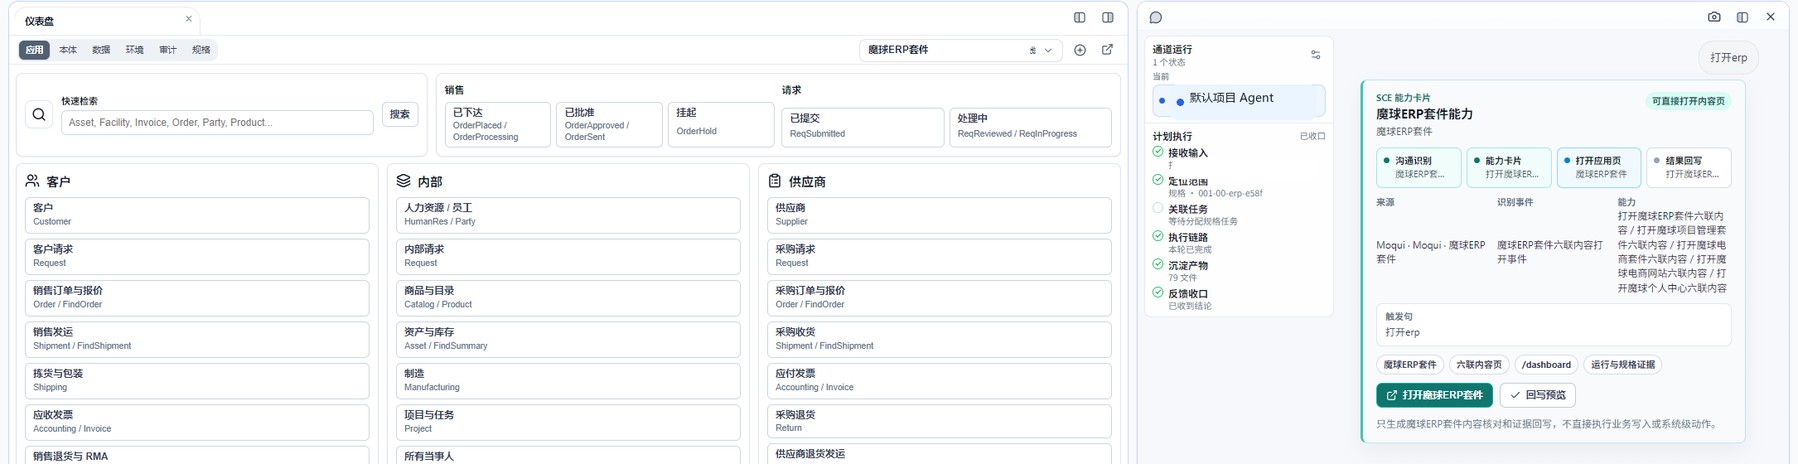This screenshot has width=1798, height=464.
Task: Open 供应商 Supplier card
Action: pyautogui.click(x=939, y=215)
